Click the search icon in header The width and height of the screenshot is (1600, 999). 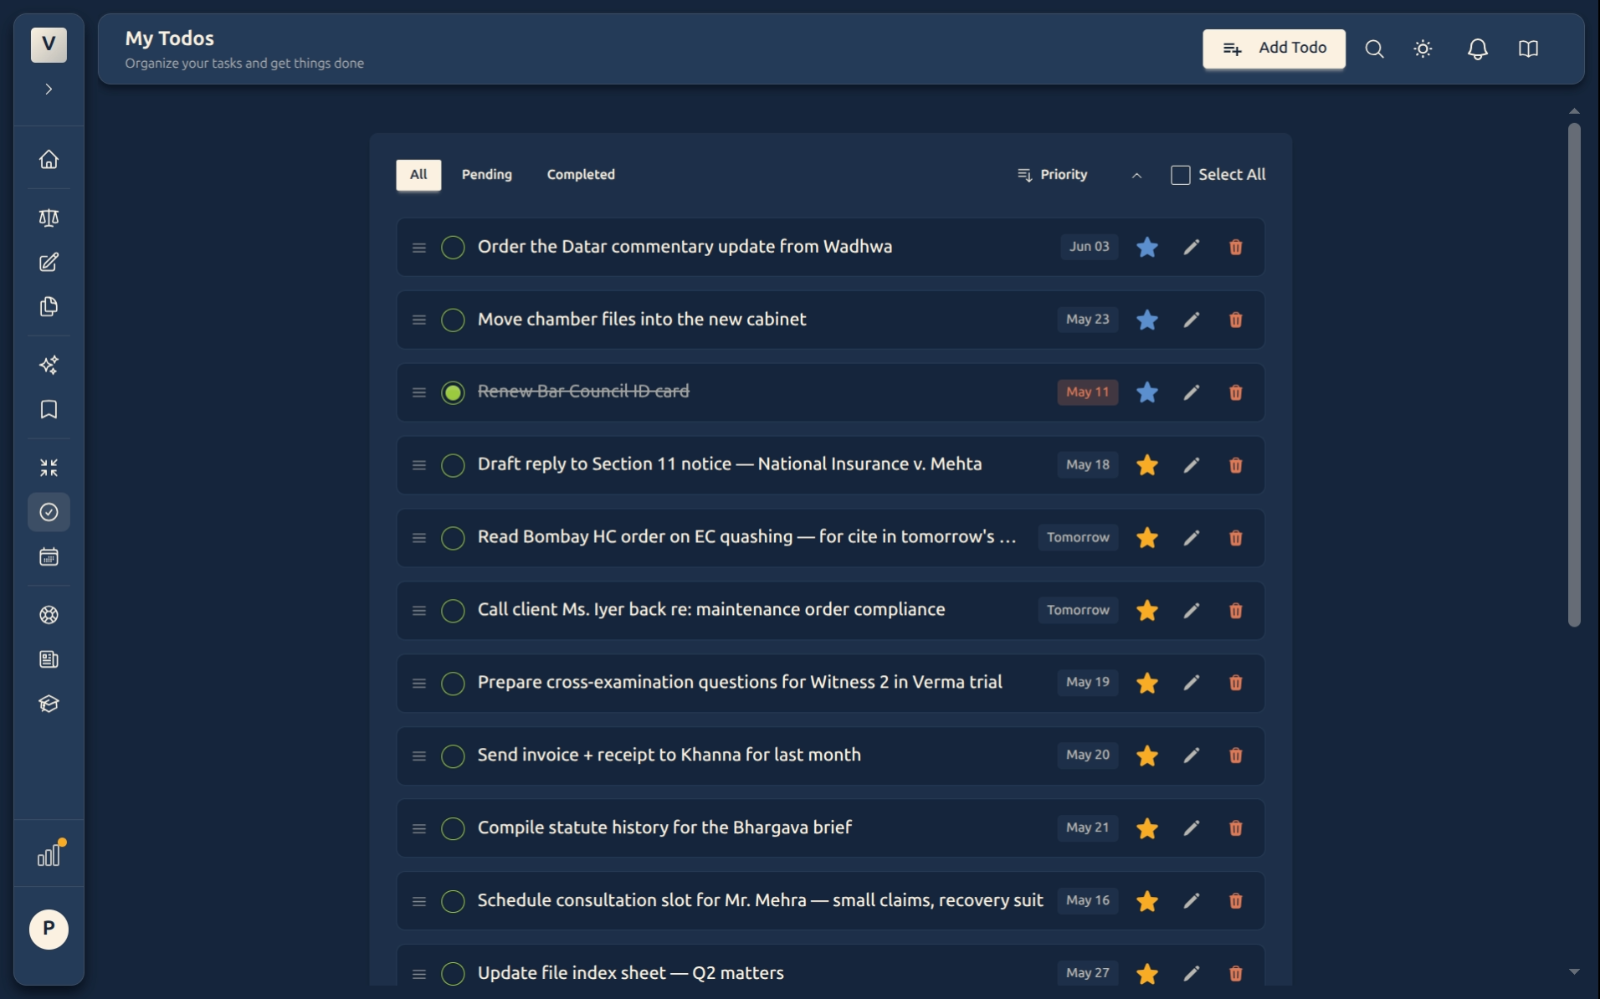1374,49
